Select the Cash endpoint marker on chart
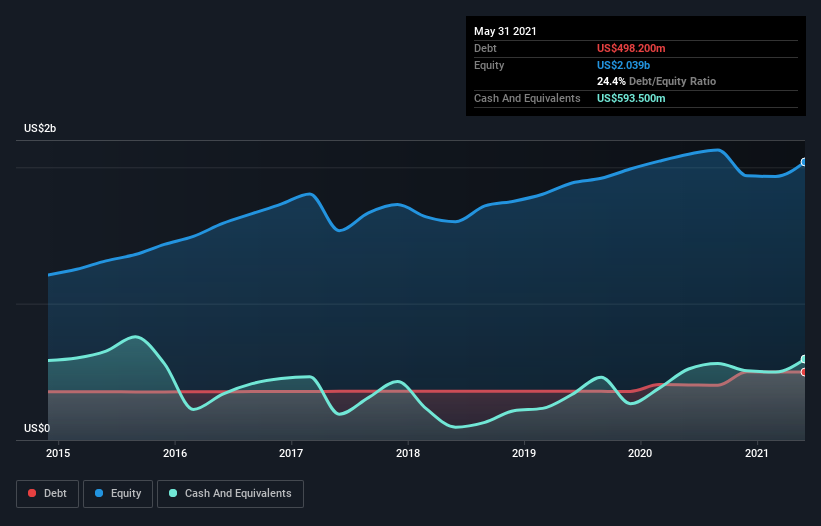Screen dimensions: 821x526 point(804,359)
